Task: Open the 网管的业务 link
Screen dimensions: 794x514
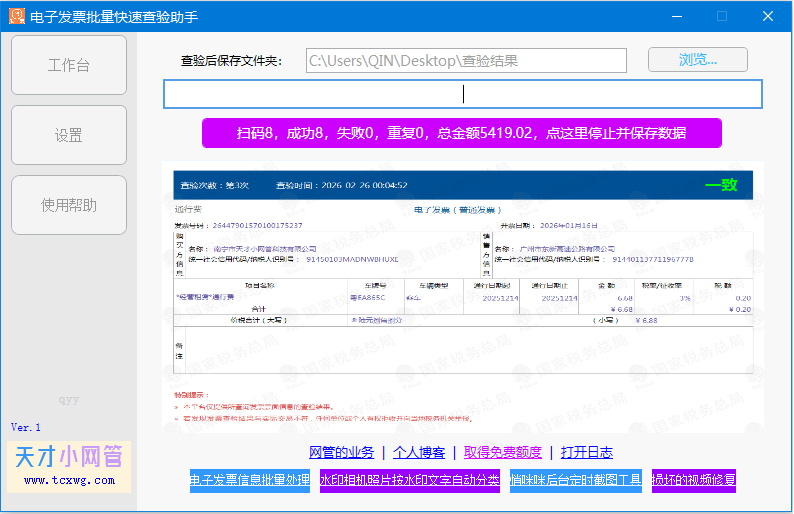Action: 341,452
